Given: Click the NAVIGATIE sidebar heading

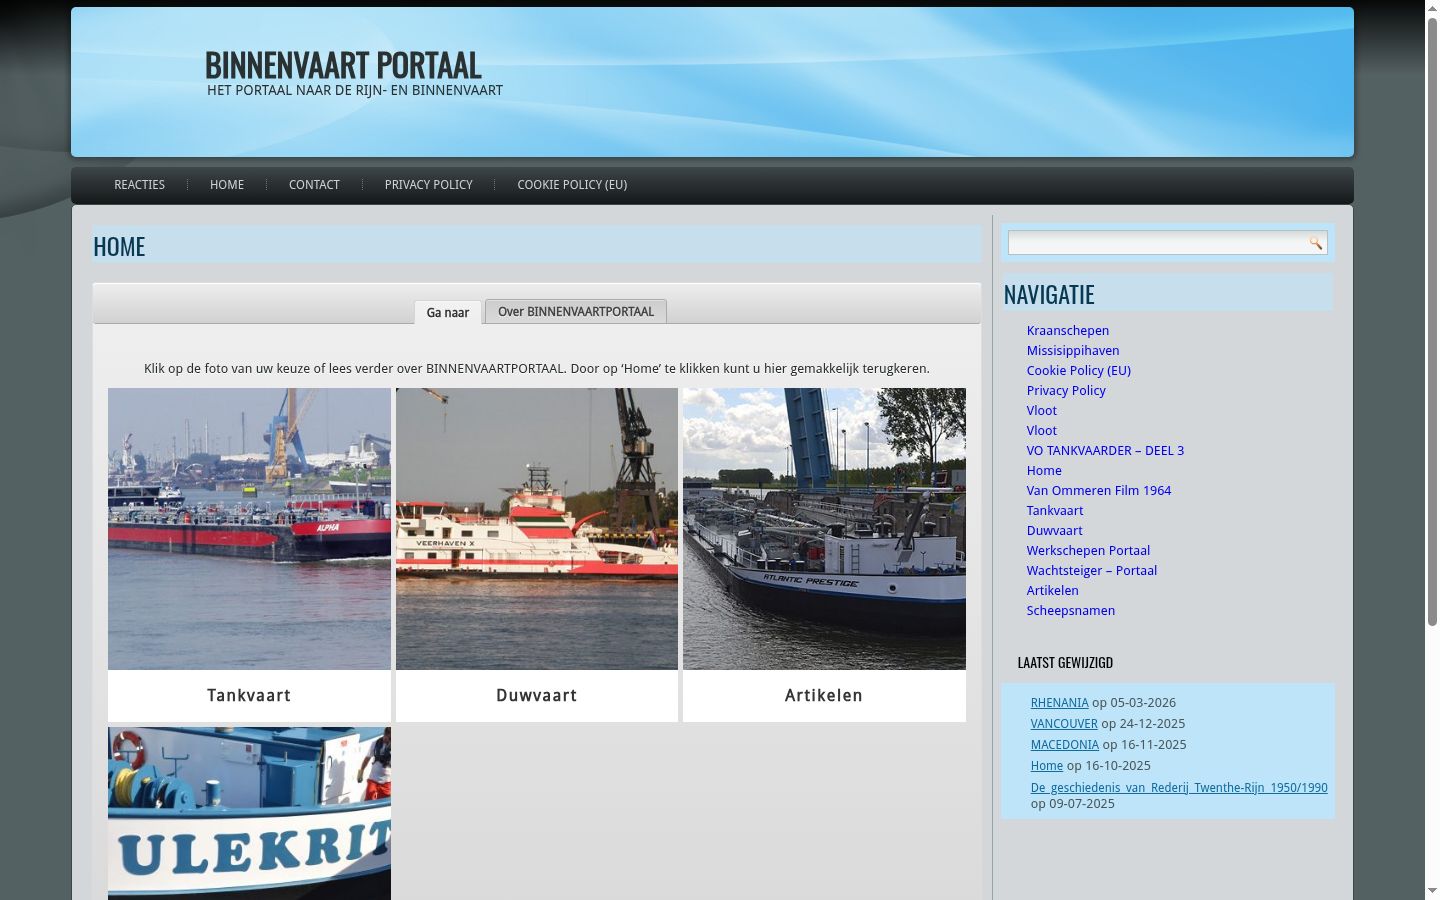Looking at the screenshot, I should pyautogui.click(x=1049, y=294).
